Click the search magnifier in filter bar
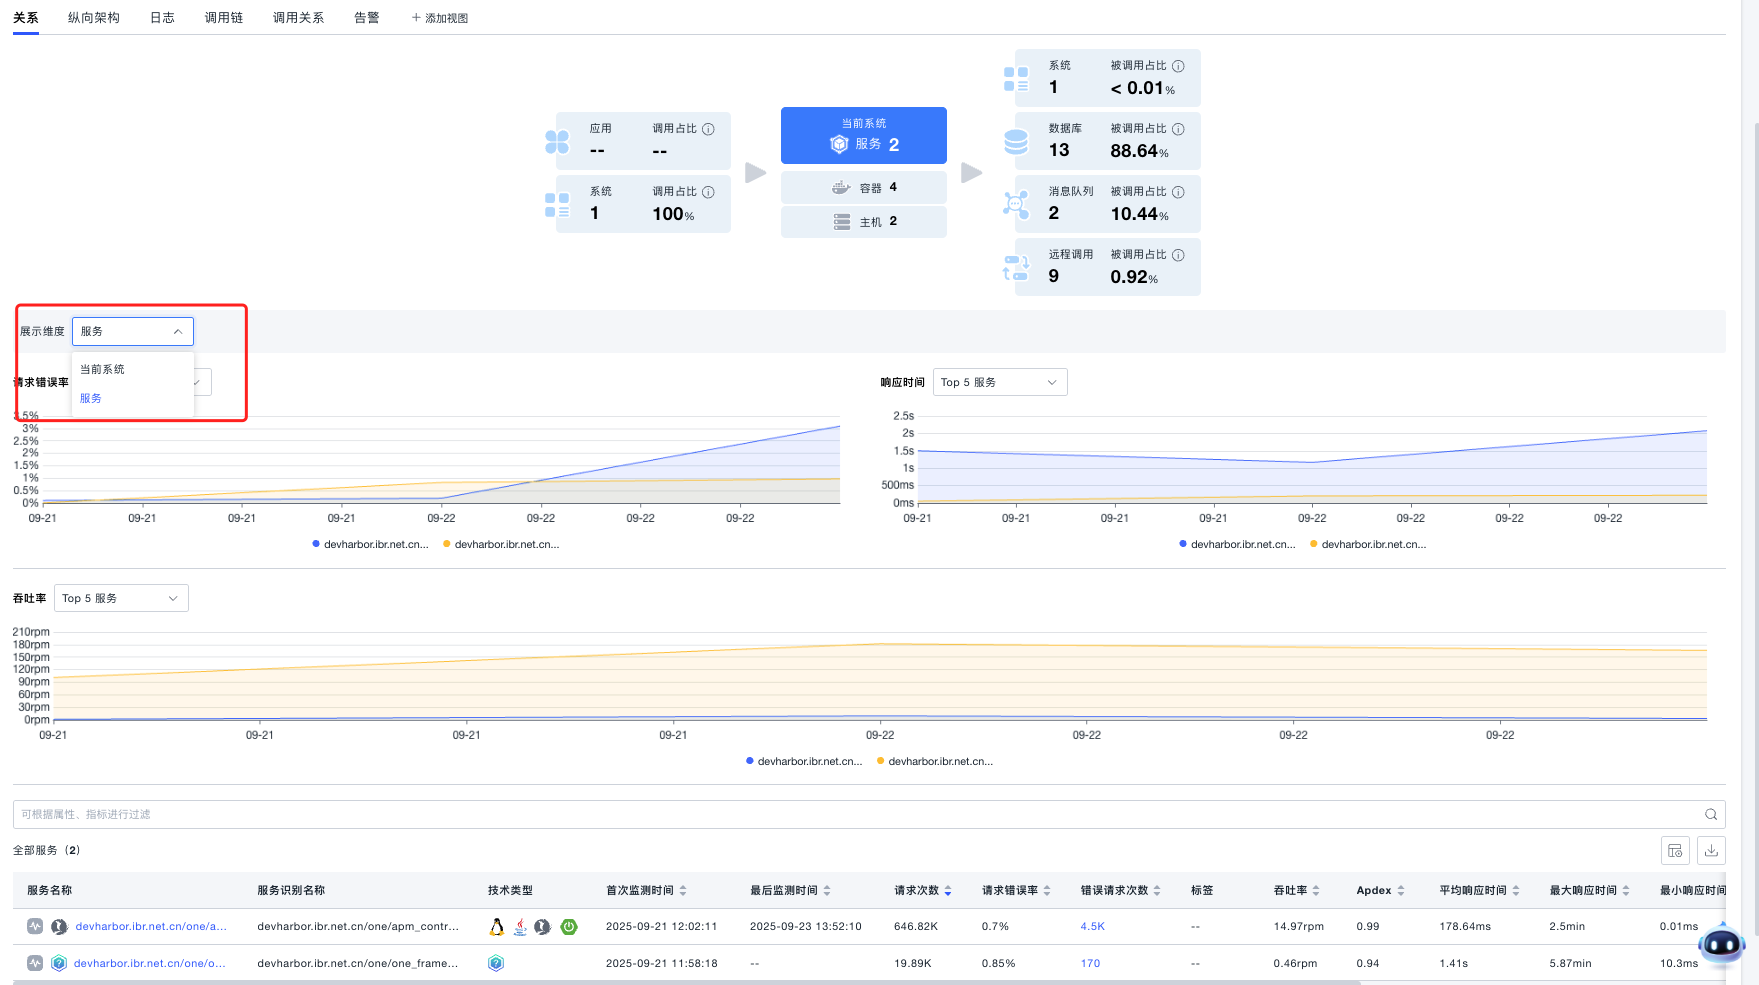The width and height of the screenshot is (1759, 985). (1711, 815)
